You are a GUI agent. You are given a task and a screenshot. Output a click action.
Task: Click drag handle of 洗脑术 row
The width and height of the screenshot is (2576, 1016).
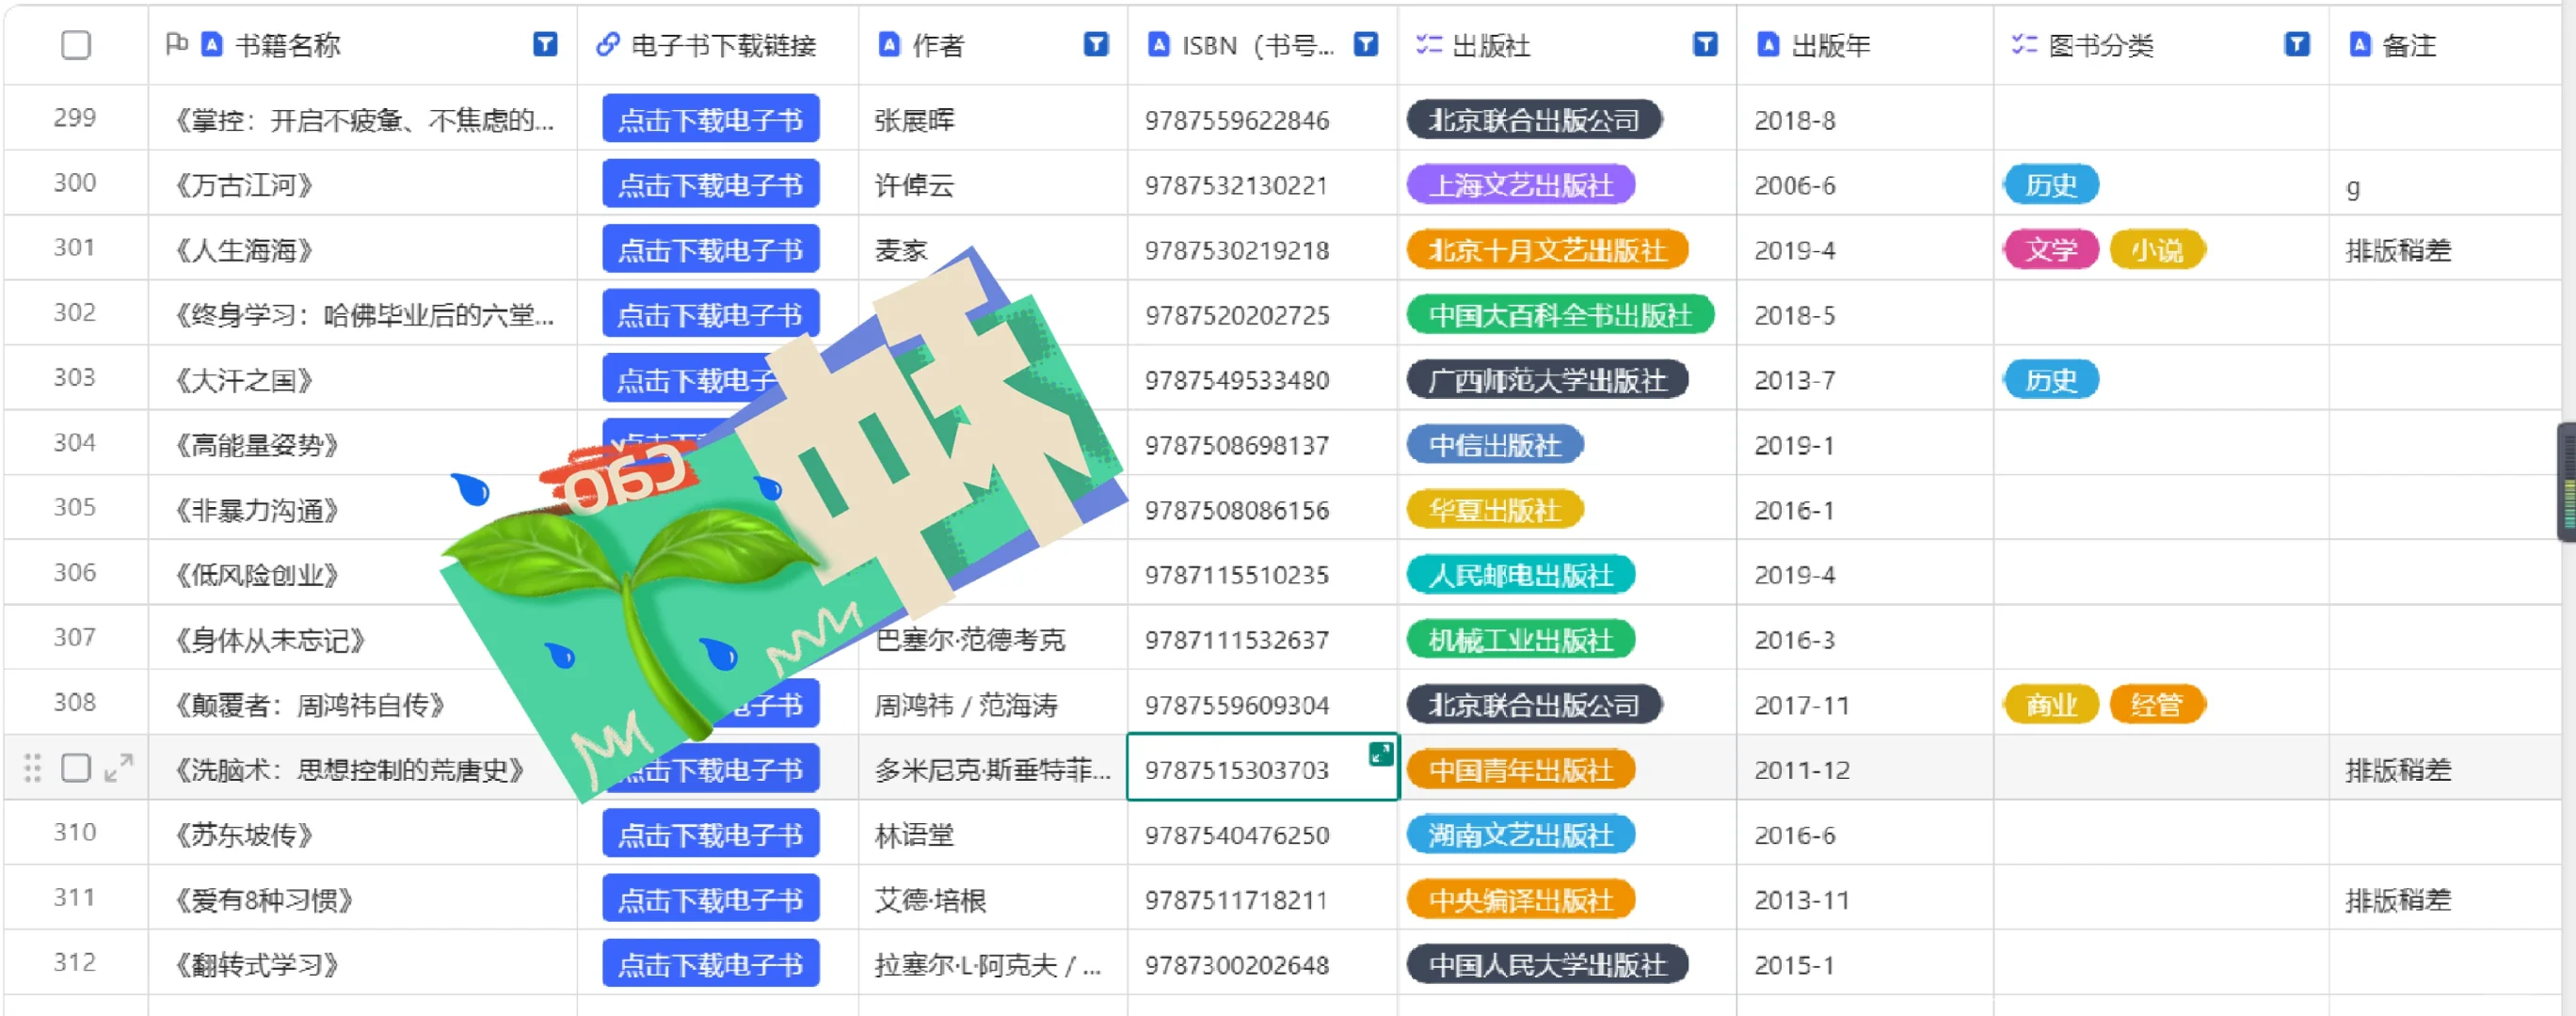point(32,768)
